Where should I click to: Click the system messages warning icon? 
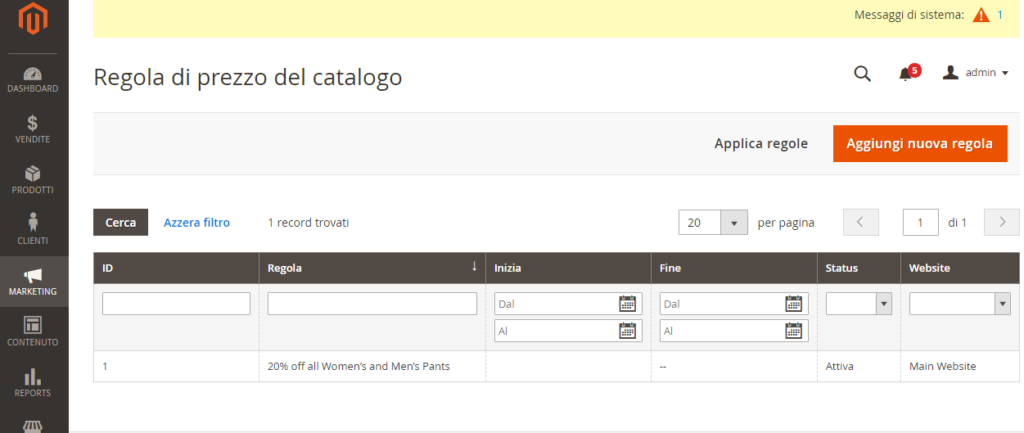click(x=980, y=15)
